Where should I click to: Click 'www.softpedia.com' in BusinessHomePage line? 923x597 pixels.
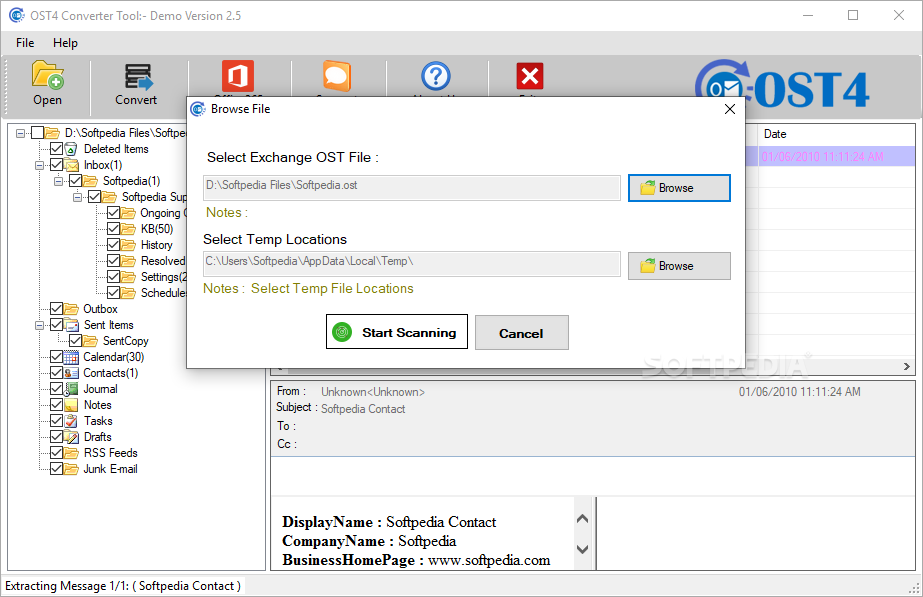(x=489, y=560)
